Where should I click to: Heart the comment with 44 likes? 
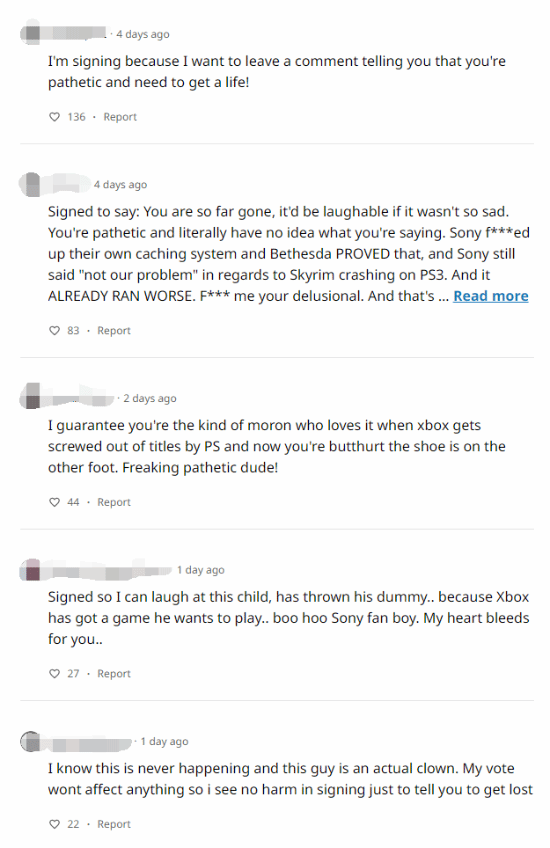click(x=54, y=502)
